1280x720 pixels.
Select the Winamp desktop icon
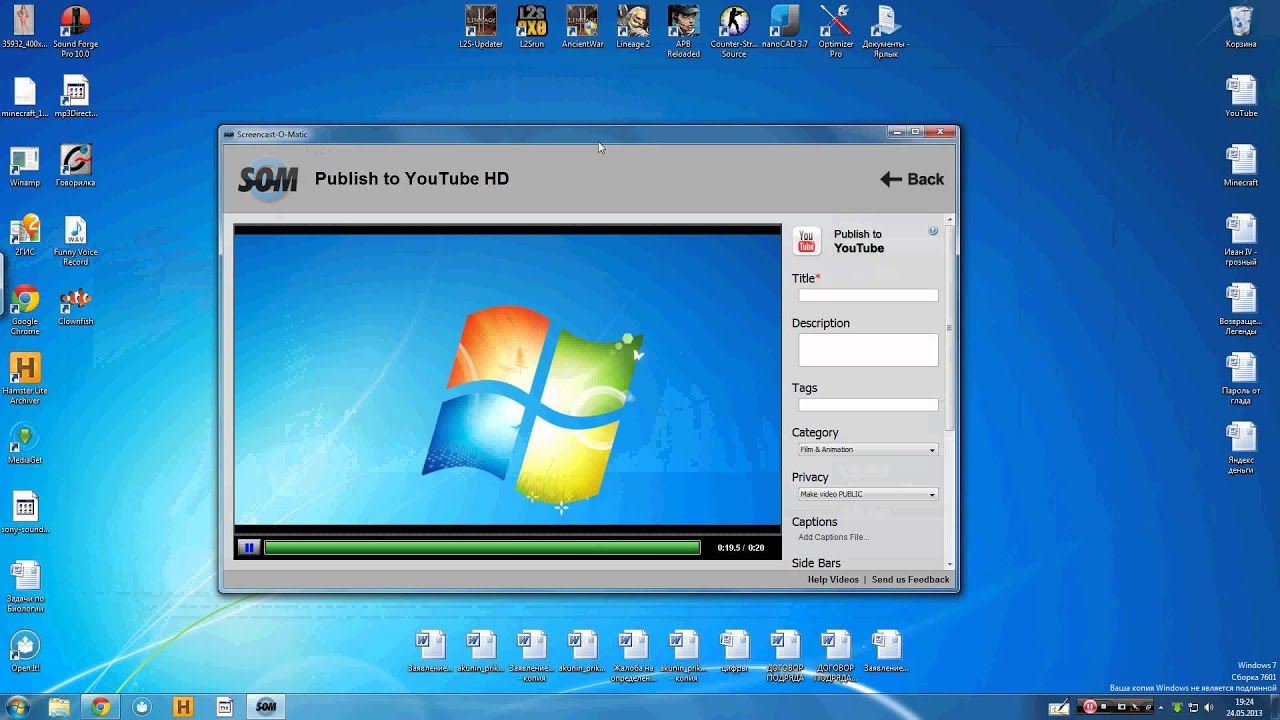tap(25, 168)
